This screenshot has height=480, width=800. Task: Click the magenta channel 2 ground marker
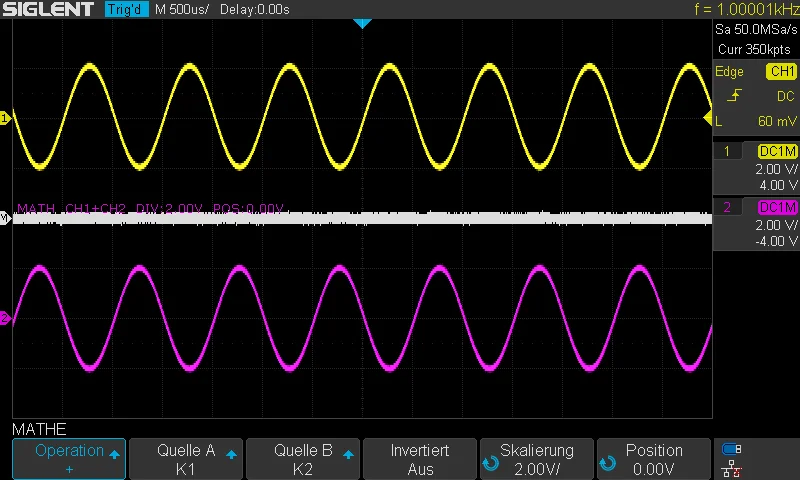[5, 319]
